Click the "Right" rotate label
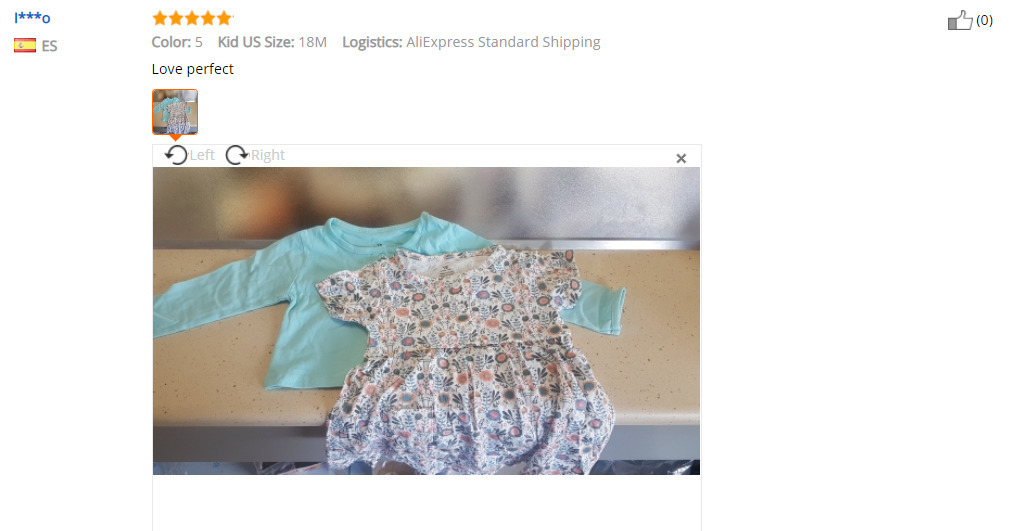 point(268,155)
